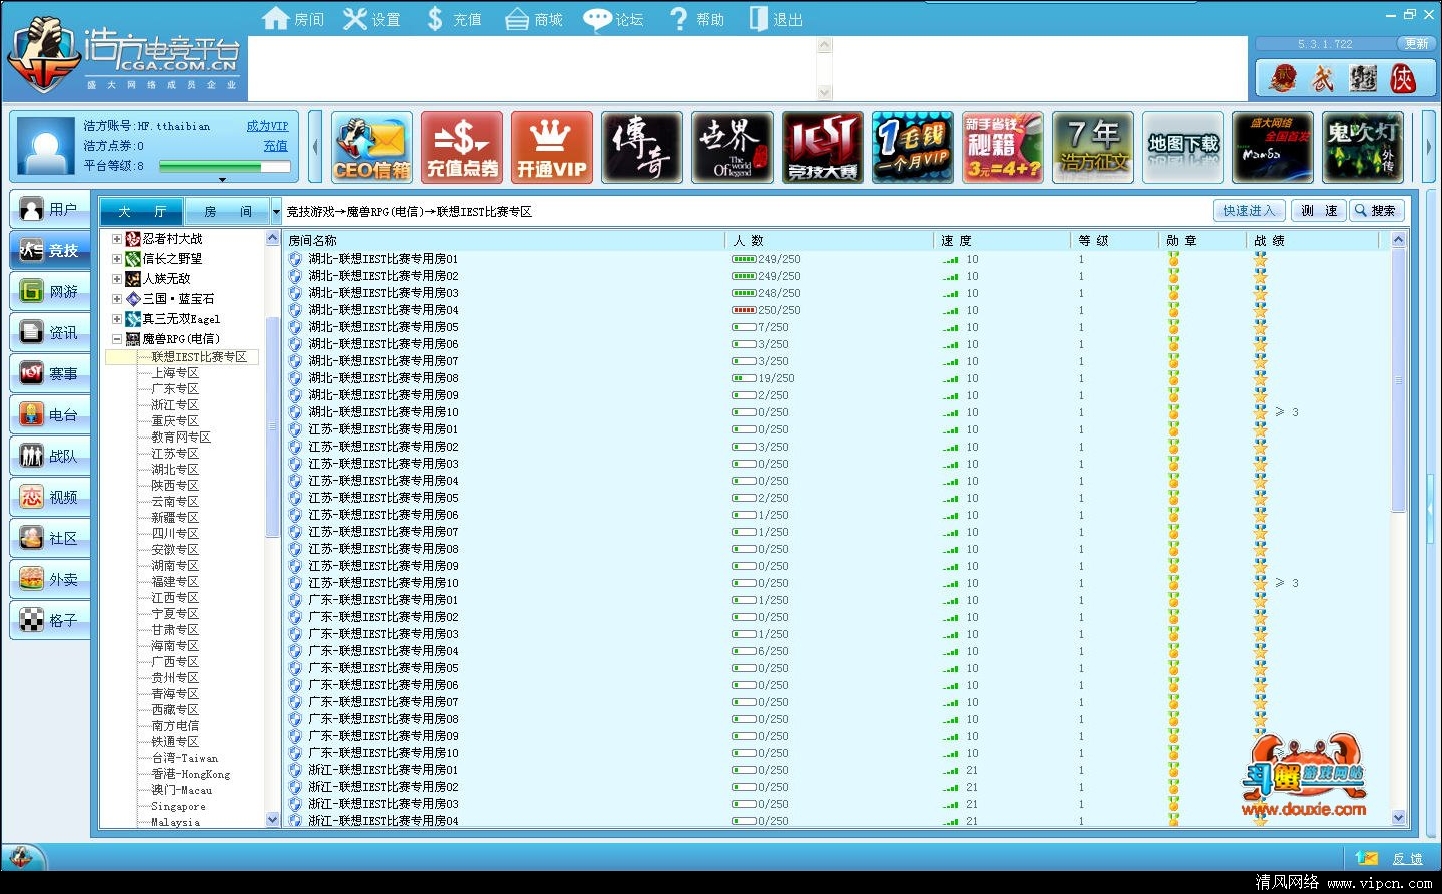Viewport: 1442px width, 894px height.
Task: Select 上海专区 in the tree
Action: [175, 373]
